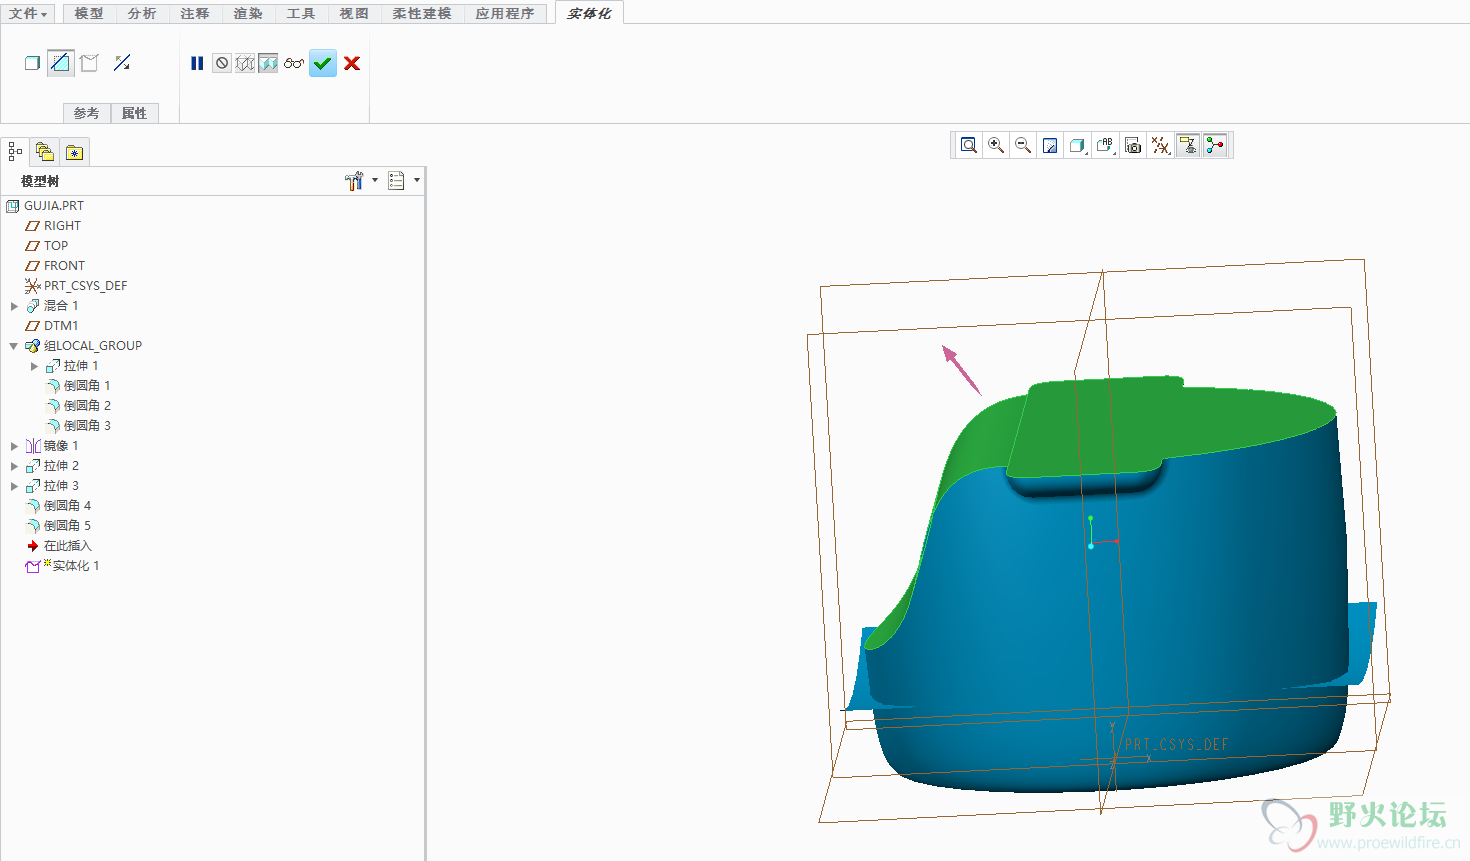Click the zoom out icon
This screenshot has width=1470, height=861.
(x=1023, y=145)
